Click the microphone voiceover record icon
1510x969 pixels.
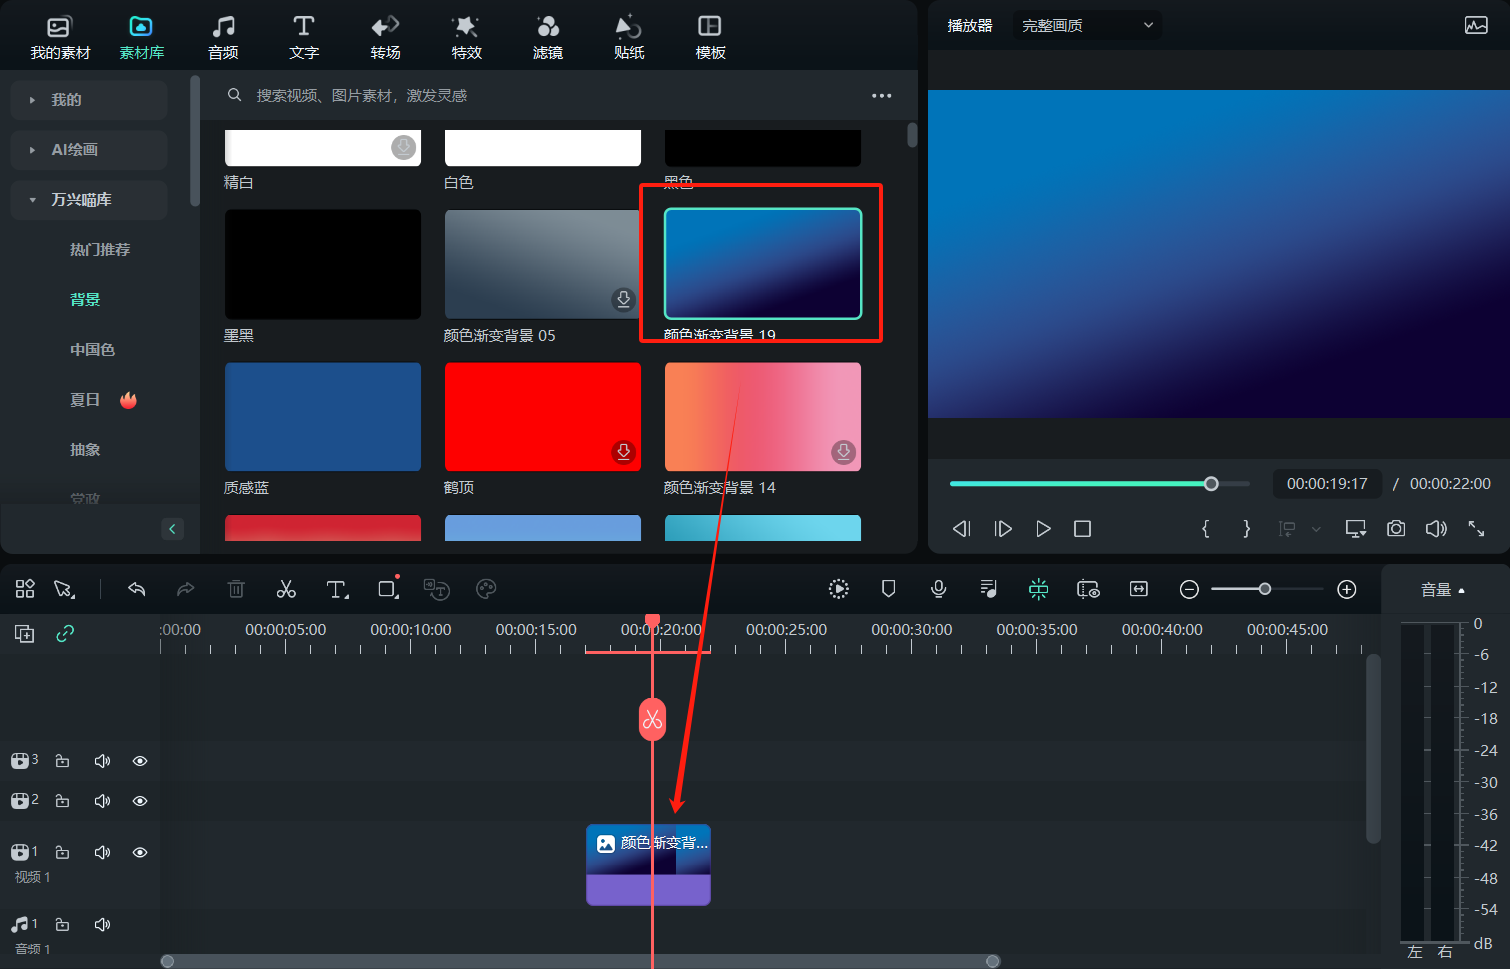[938, 589]
